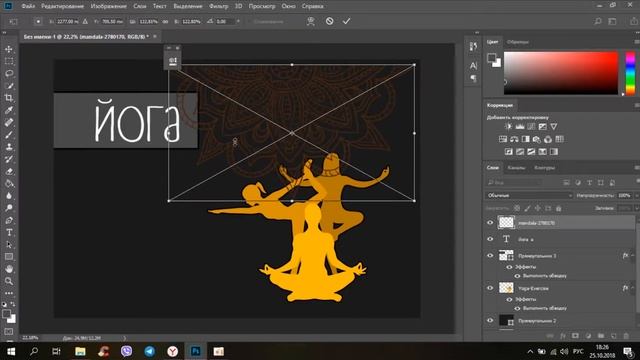Select the Eraser tool

tap(9, 171)
